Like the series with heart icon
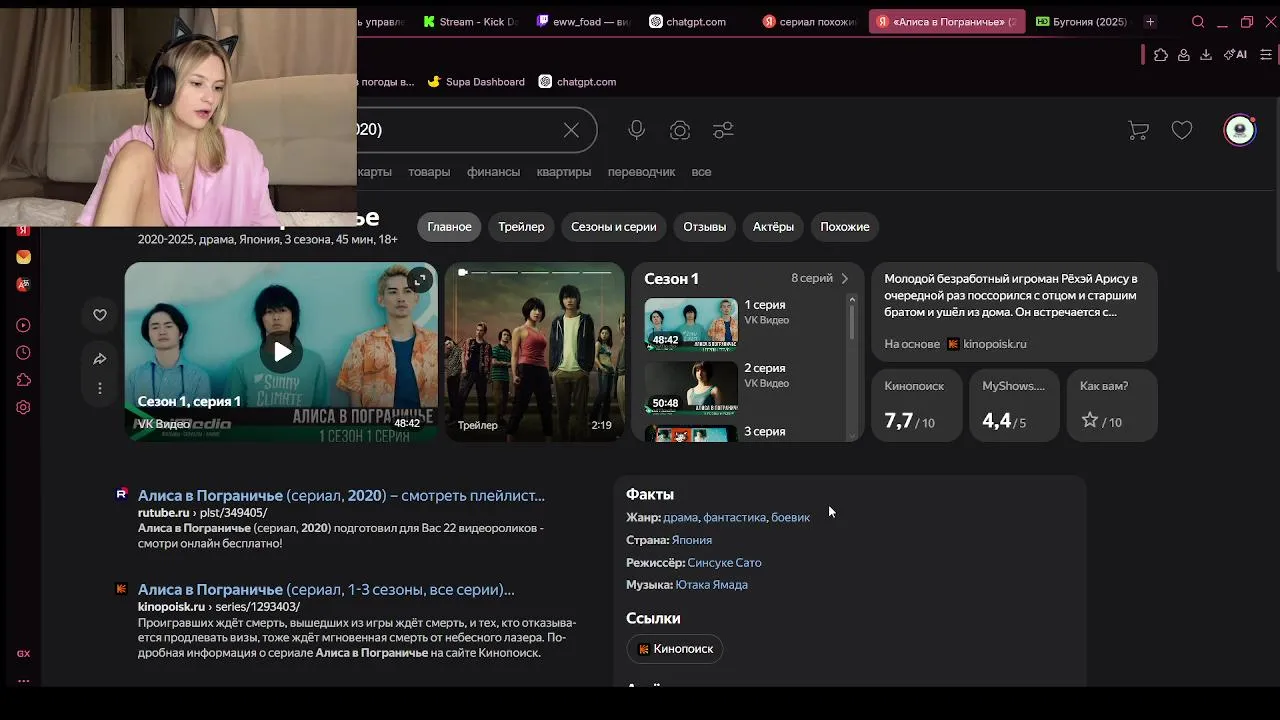 (100, 315)
